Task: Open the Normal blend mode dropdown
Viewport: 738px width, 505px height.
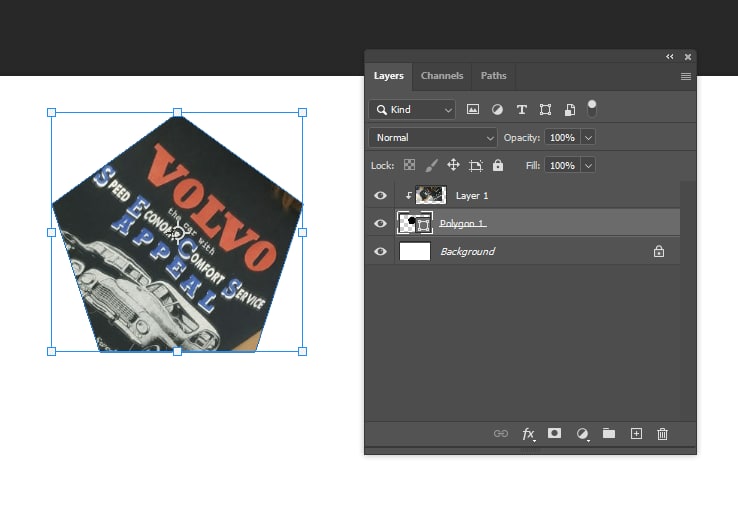Action: [433, 137]
